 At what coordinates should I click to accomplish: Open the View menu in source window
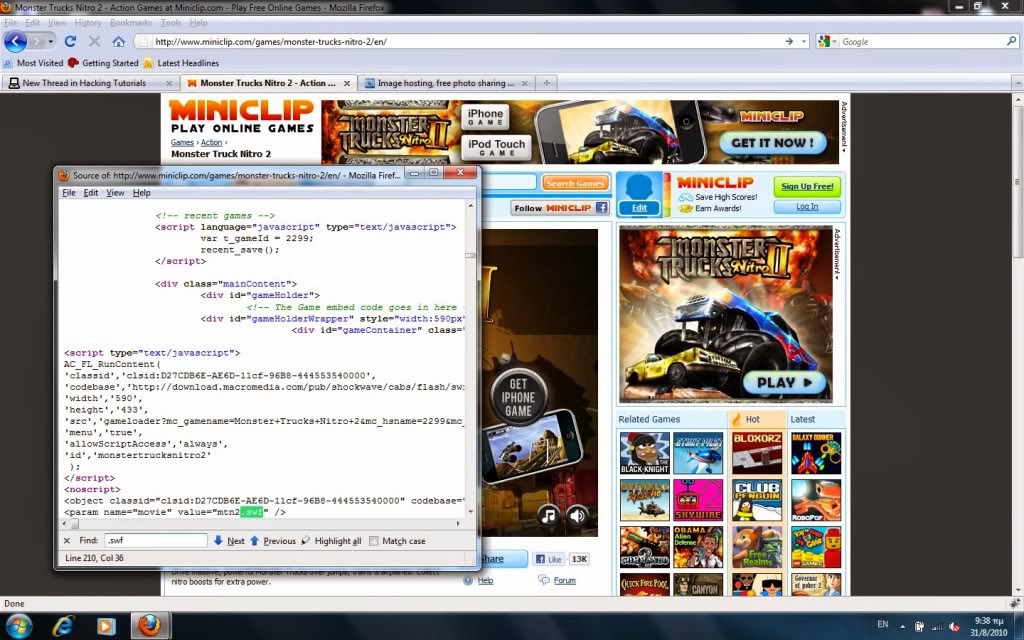point(115,193)
